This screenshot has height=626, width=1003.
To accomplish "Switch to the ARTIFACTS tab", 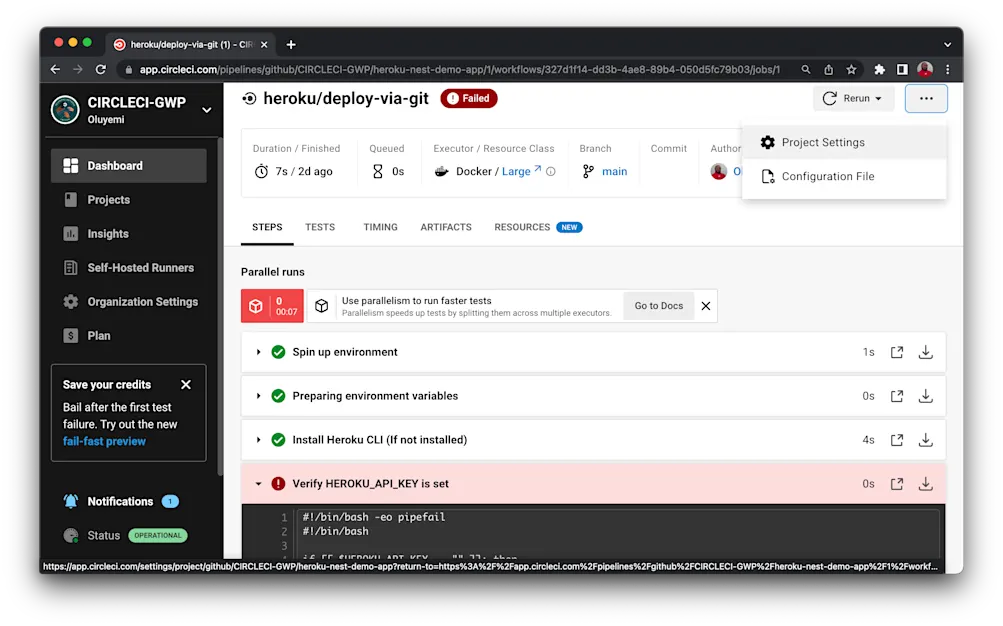I will click(446, 228).
